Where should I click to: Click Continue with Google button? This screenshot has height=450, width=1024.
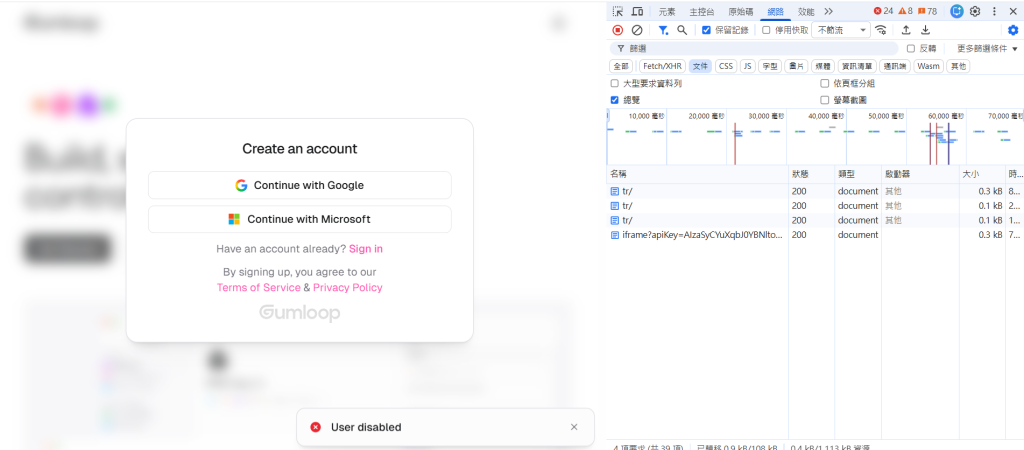coord(300,185)
